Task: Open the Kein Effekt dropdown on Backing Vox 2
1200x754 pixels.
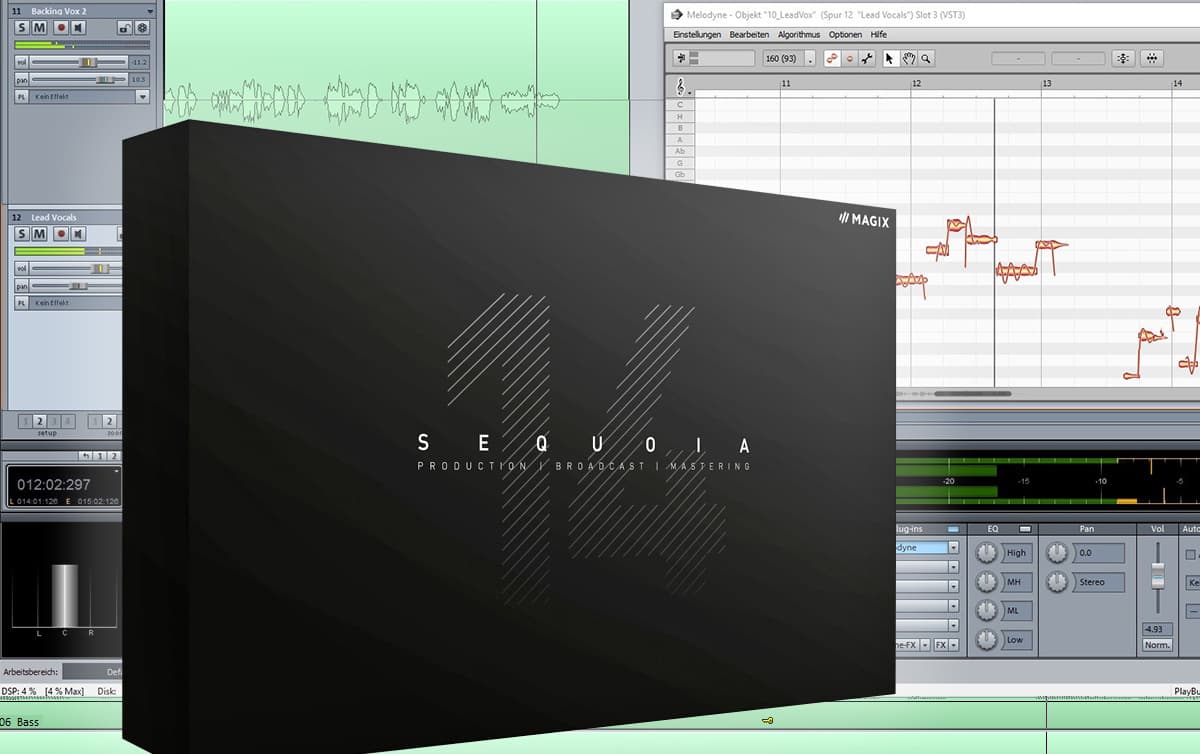Action: [x=142, y=97]
